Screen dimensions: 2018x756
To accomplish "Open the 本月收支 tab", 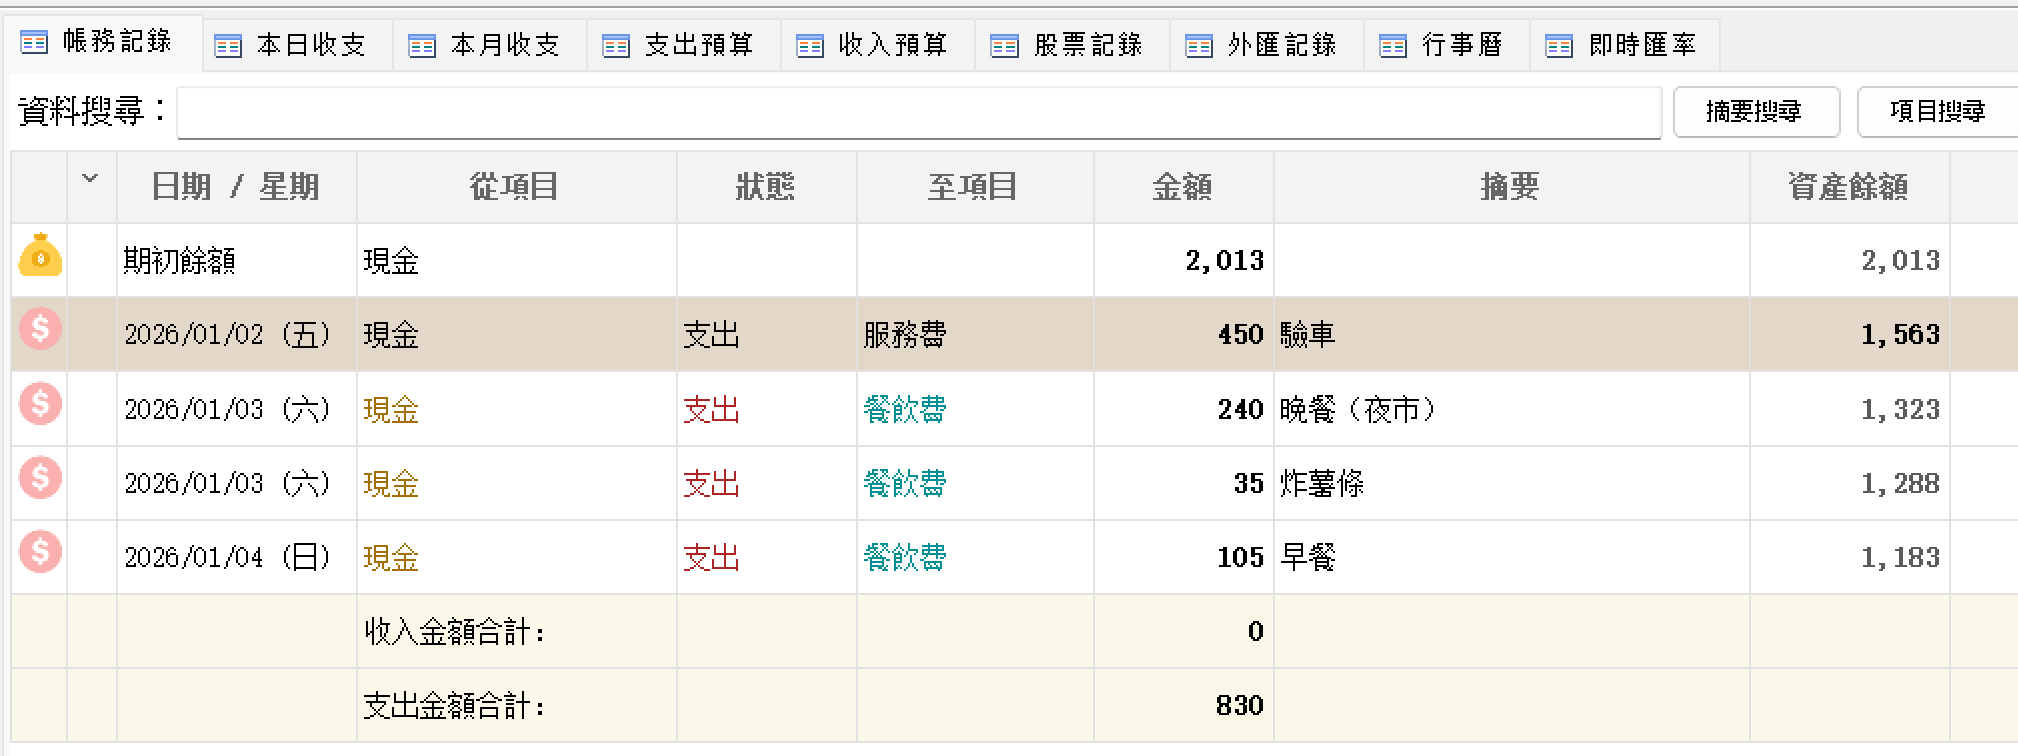I will (x=492, y=45).
